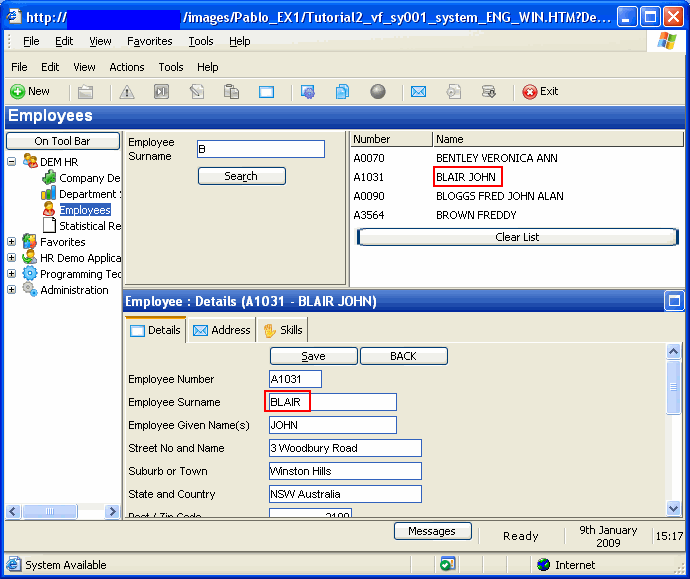Expand the Favorites tree node
This screenshot has height=579, width=690.
click(11, 242)
